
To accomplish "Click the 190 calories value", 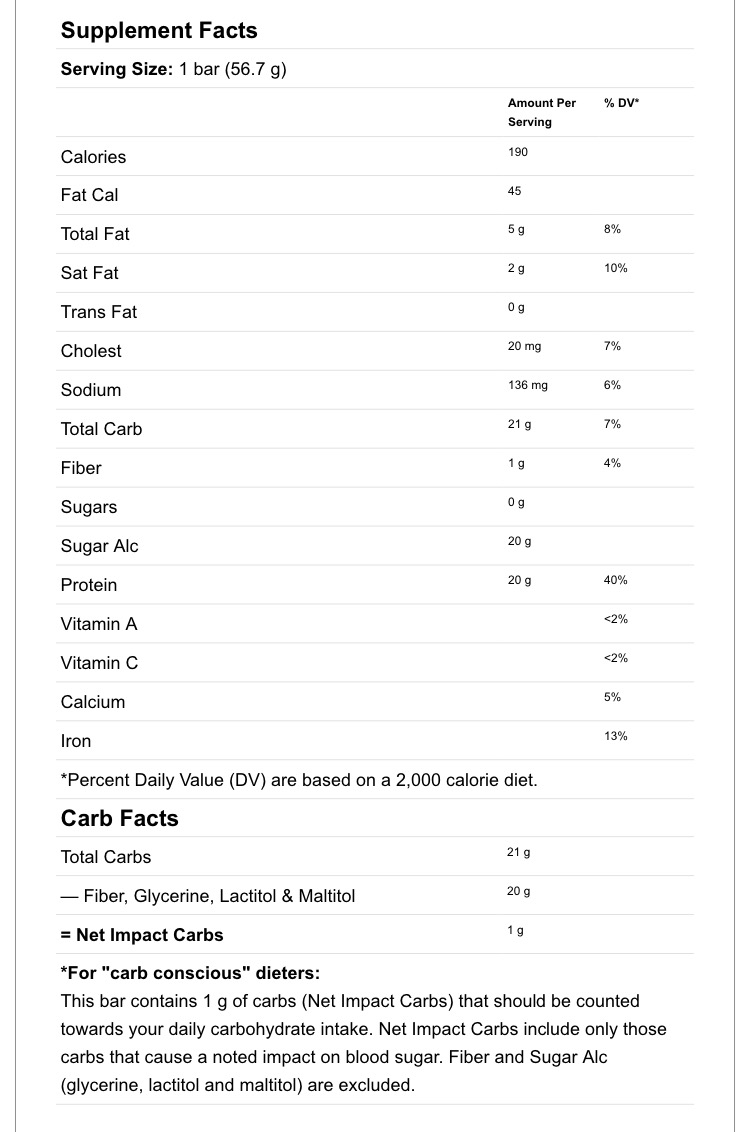I will (518, 152).
